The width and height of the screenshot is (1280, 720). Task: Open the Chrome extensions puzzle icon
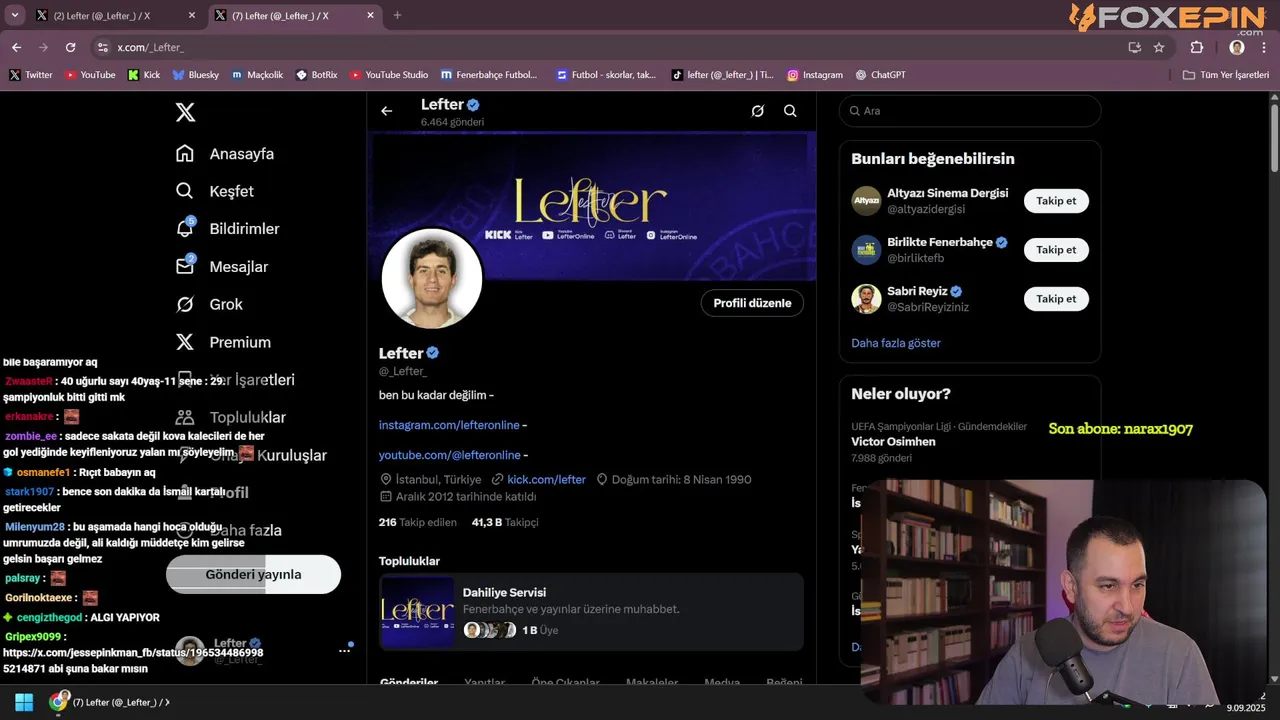pyautogui.click(x=1197, y=47)
